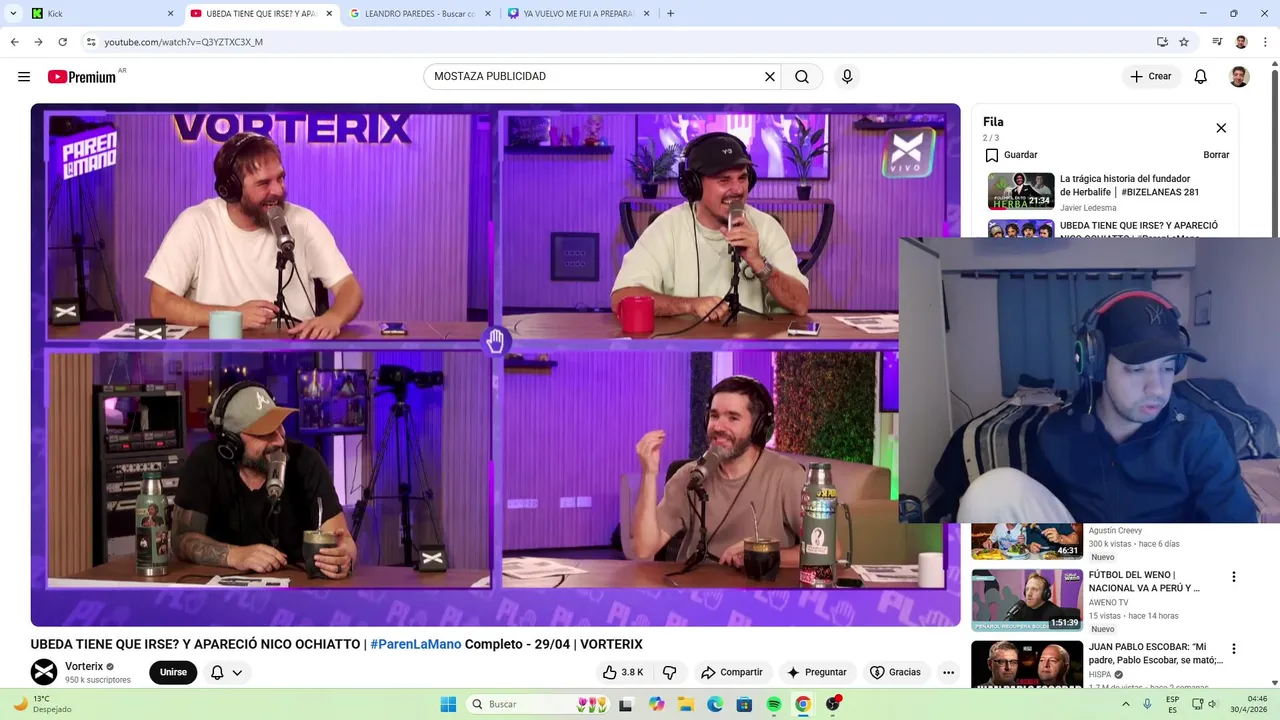Open more actions three-dot menu under video
The height and width of the screenshot is (720, 1280).
pos(948,672)
